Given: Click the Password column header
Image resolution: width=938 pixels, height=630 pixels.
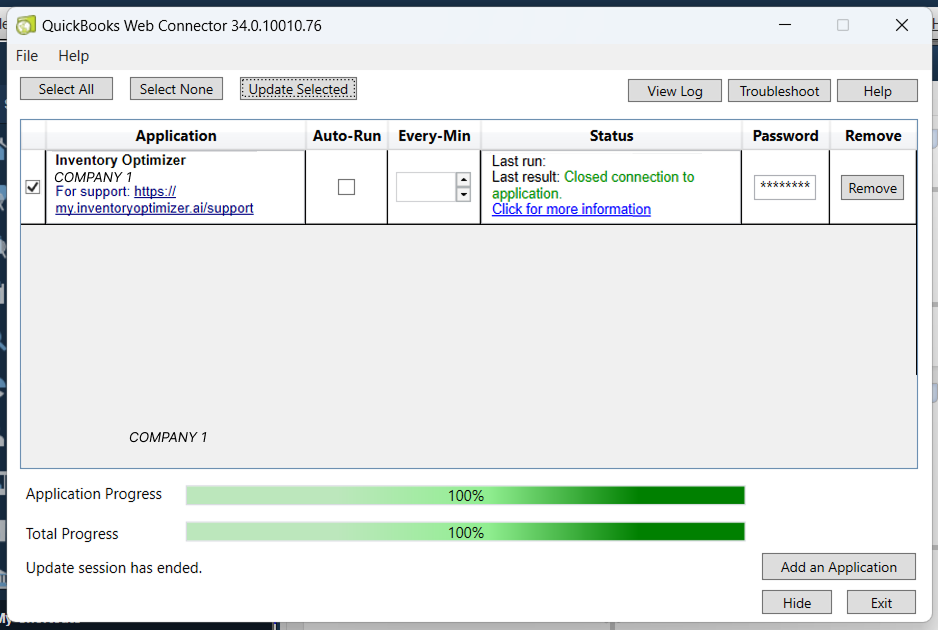Looking at the screenshot, I should click(x=785, y=136).
